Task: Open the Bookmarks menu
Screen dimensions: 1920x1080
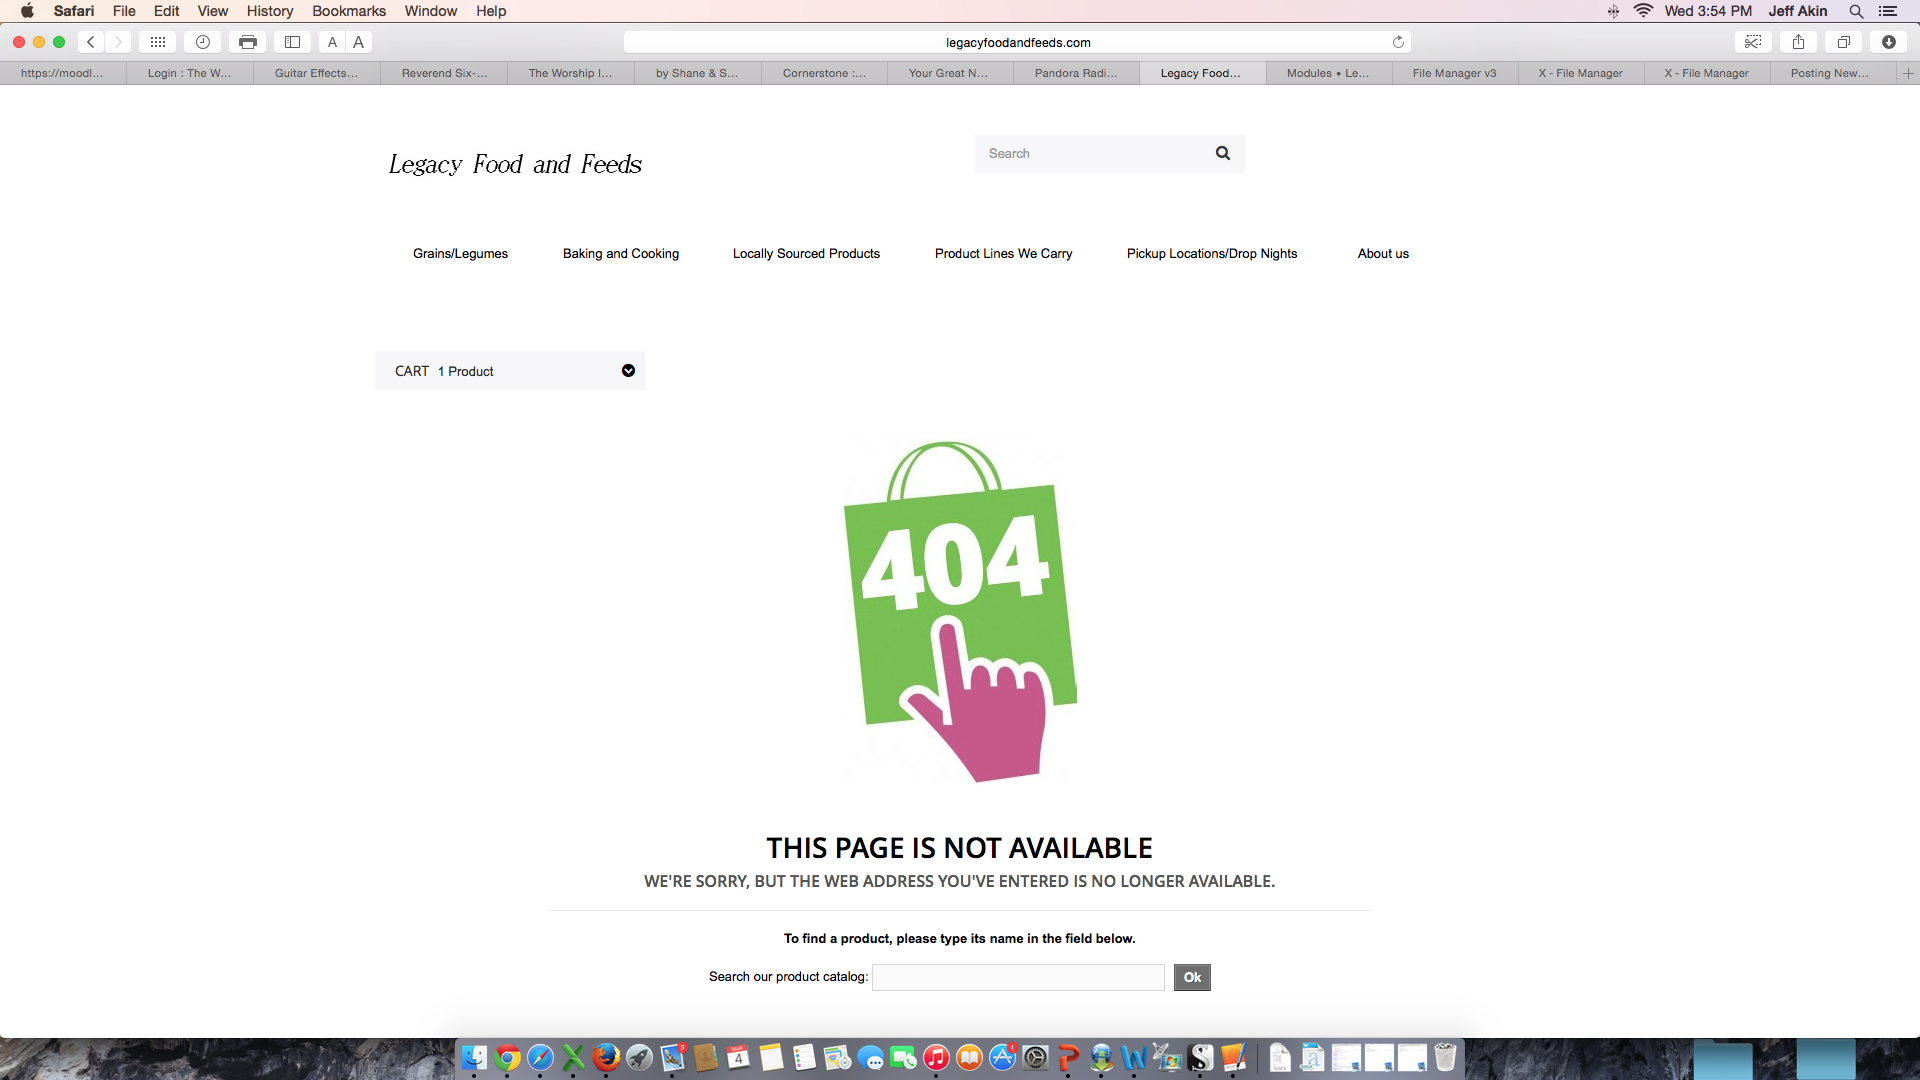Action: click(x=348, y=11)
